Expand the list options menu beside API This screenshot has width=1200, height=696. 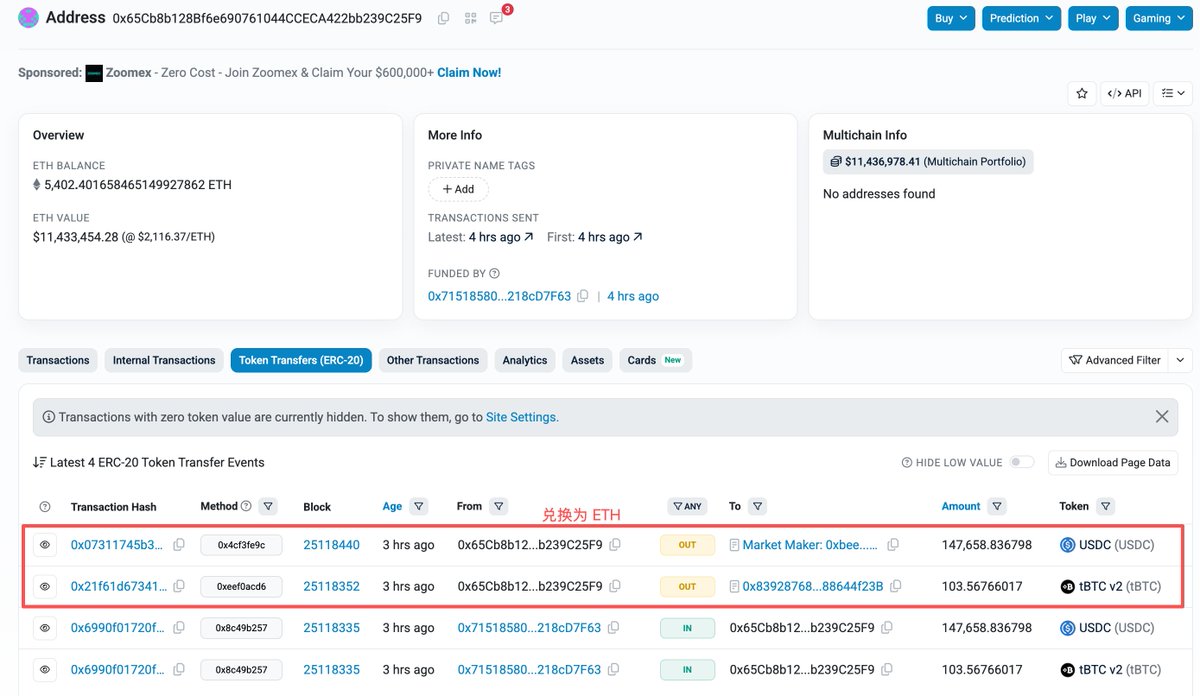(1172, 93)
